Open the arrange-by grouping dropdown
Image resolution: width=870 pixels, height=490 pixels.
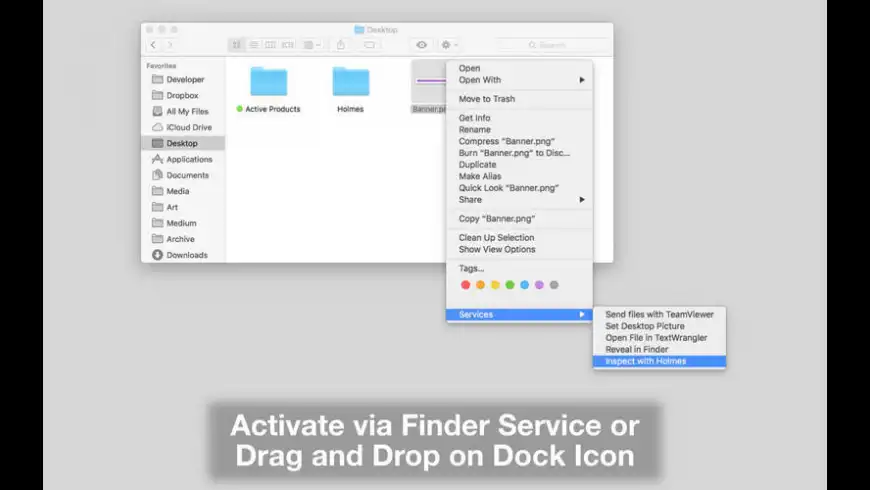point(312,45)
